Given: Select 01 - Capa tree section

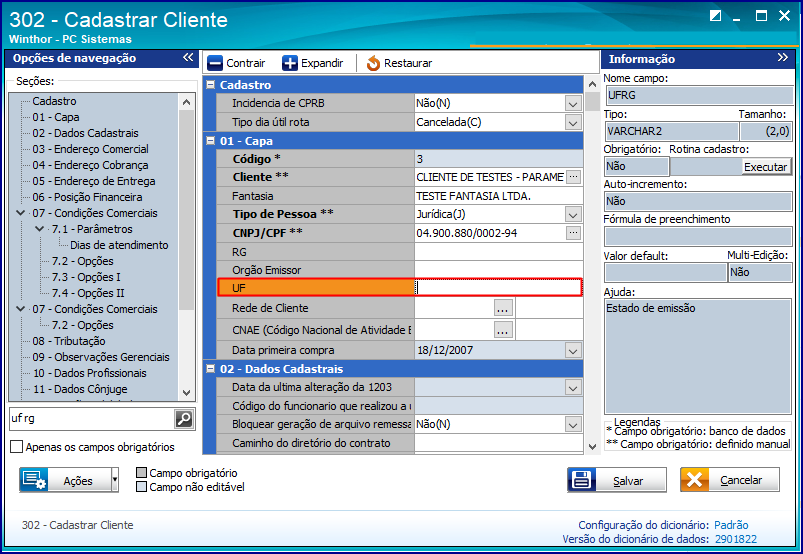Looking at the screenshot, I should [x=56, y=117].
